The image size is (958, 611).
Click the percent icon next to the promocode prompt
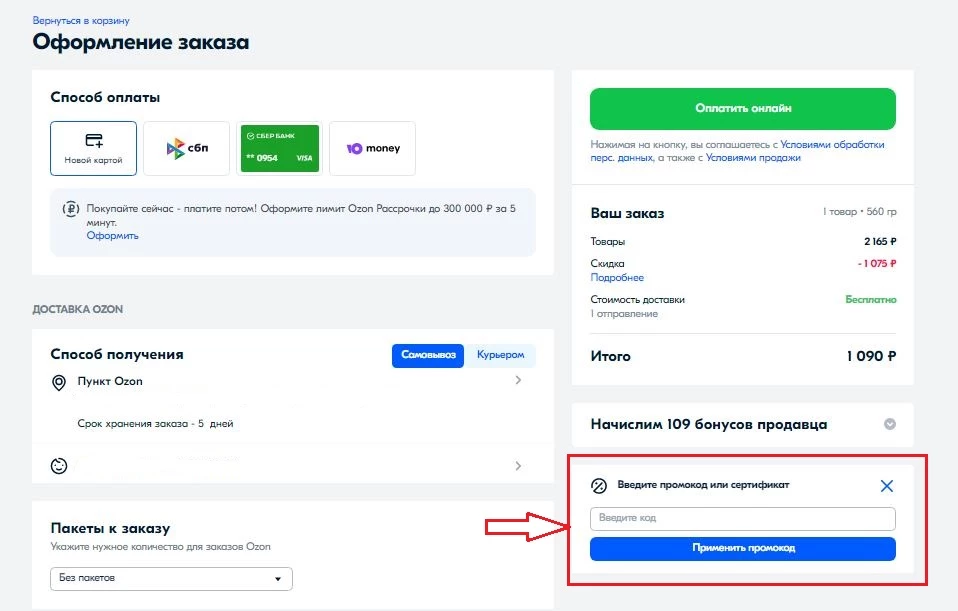[x=599, y=485]
